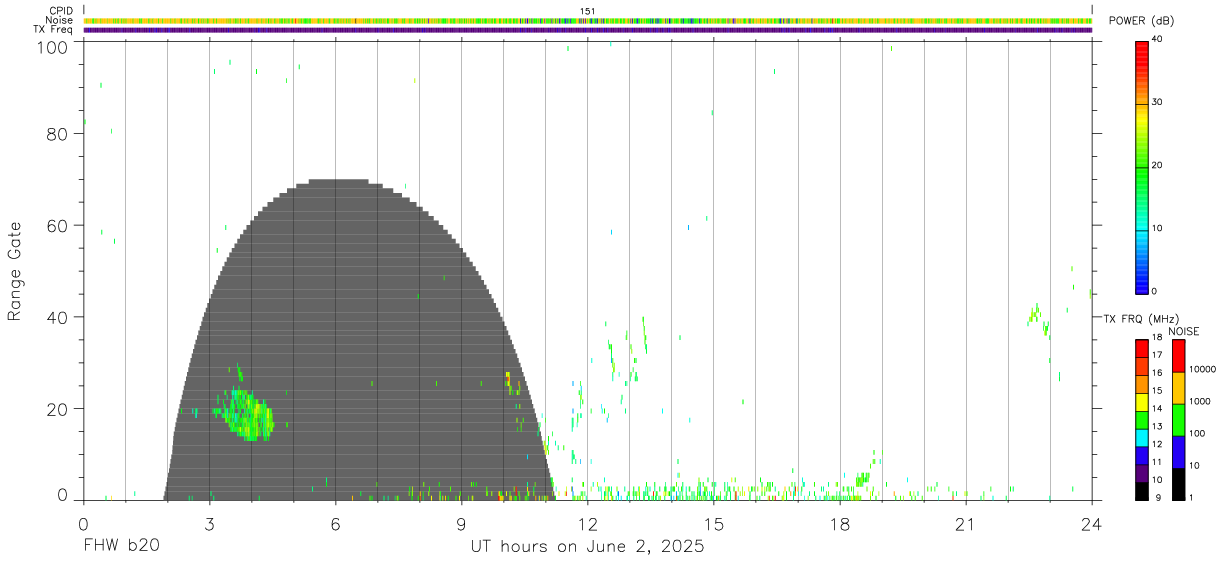Viewport: 1228px width, 567px height.
Task: Click the Range Gate axis title
Action: 15,271
